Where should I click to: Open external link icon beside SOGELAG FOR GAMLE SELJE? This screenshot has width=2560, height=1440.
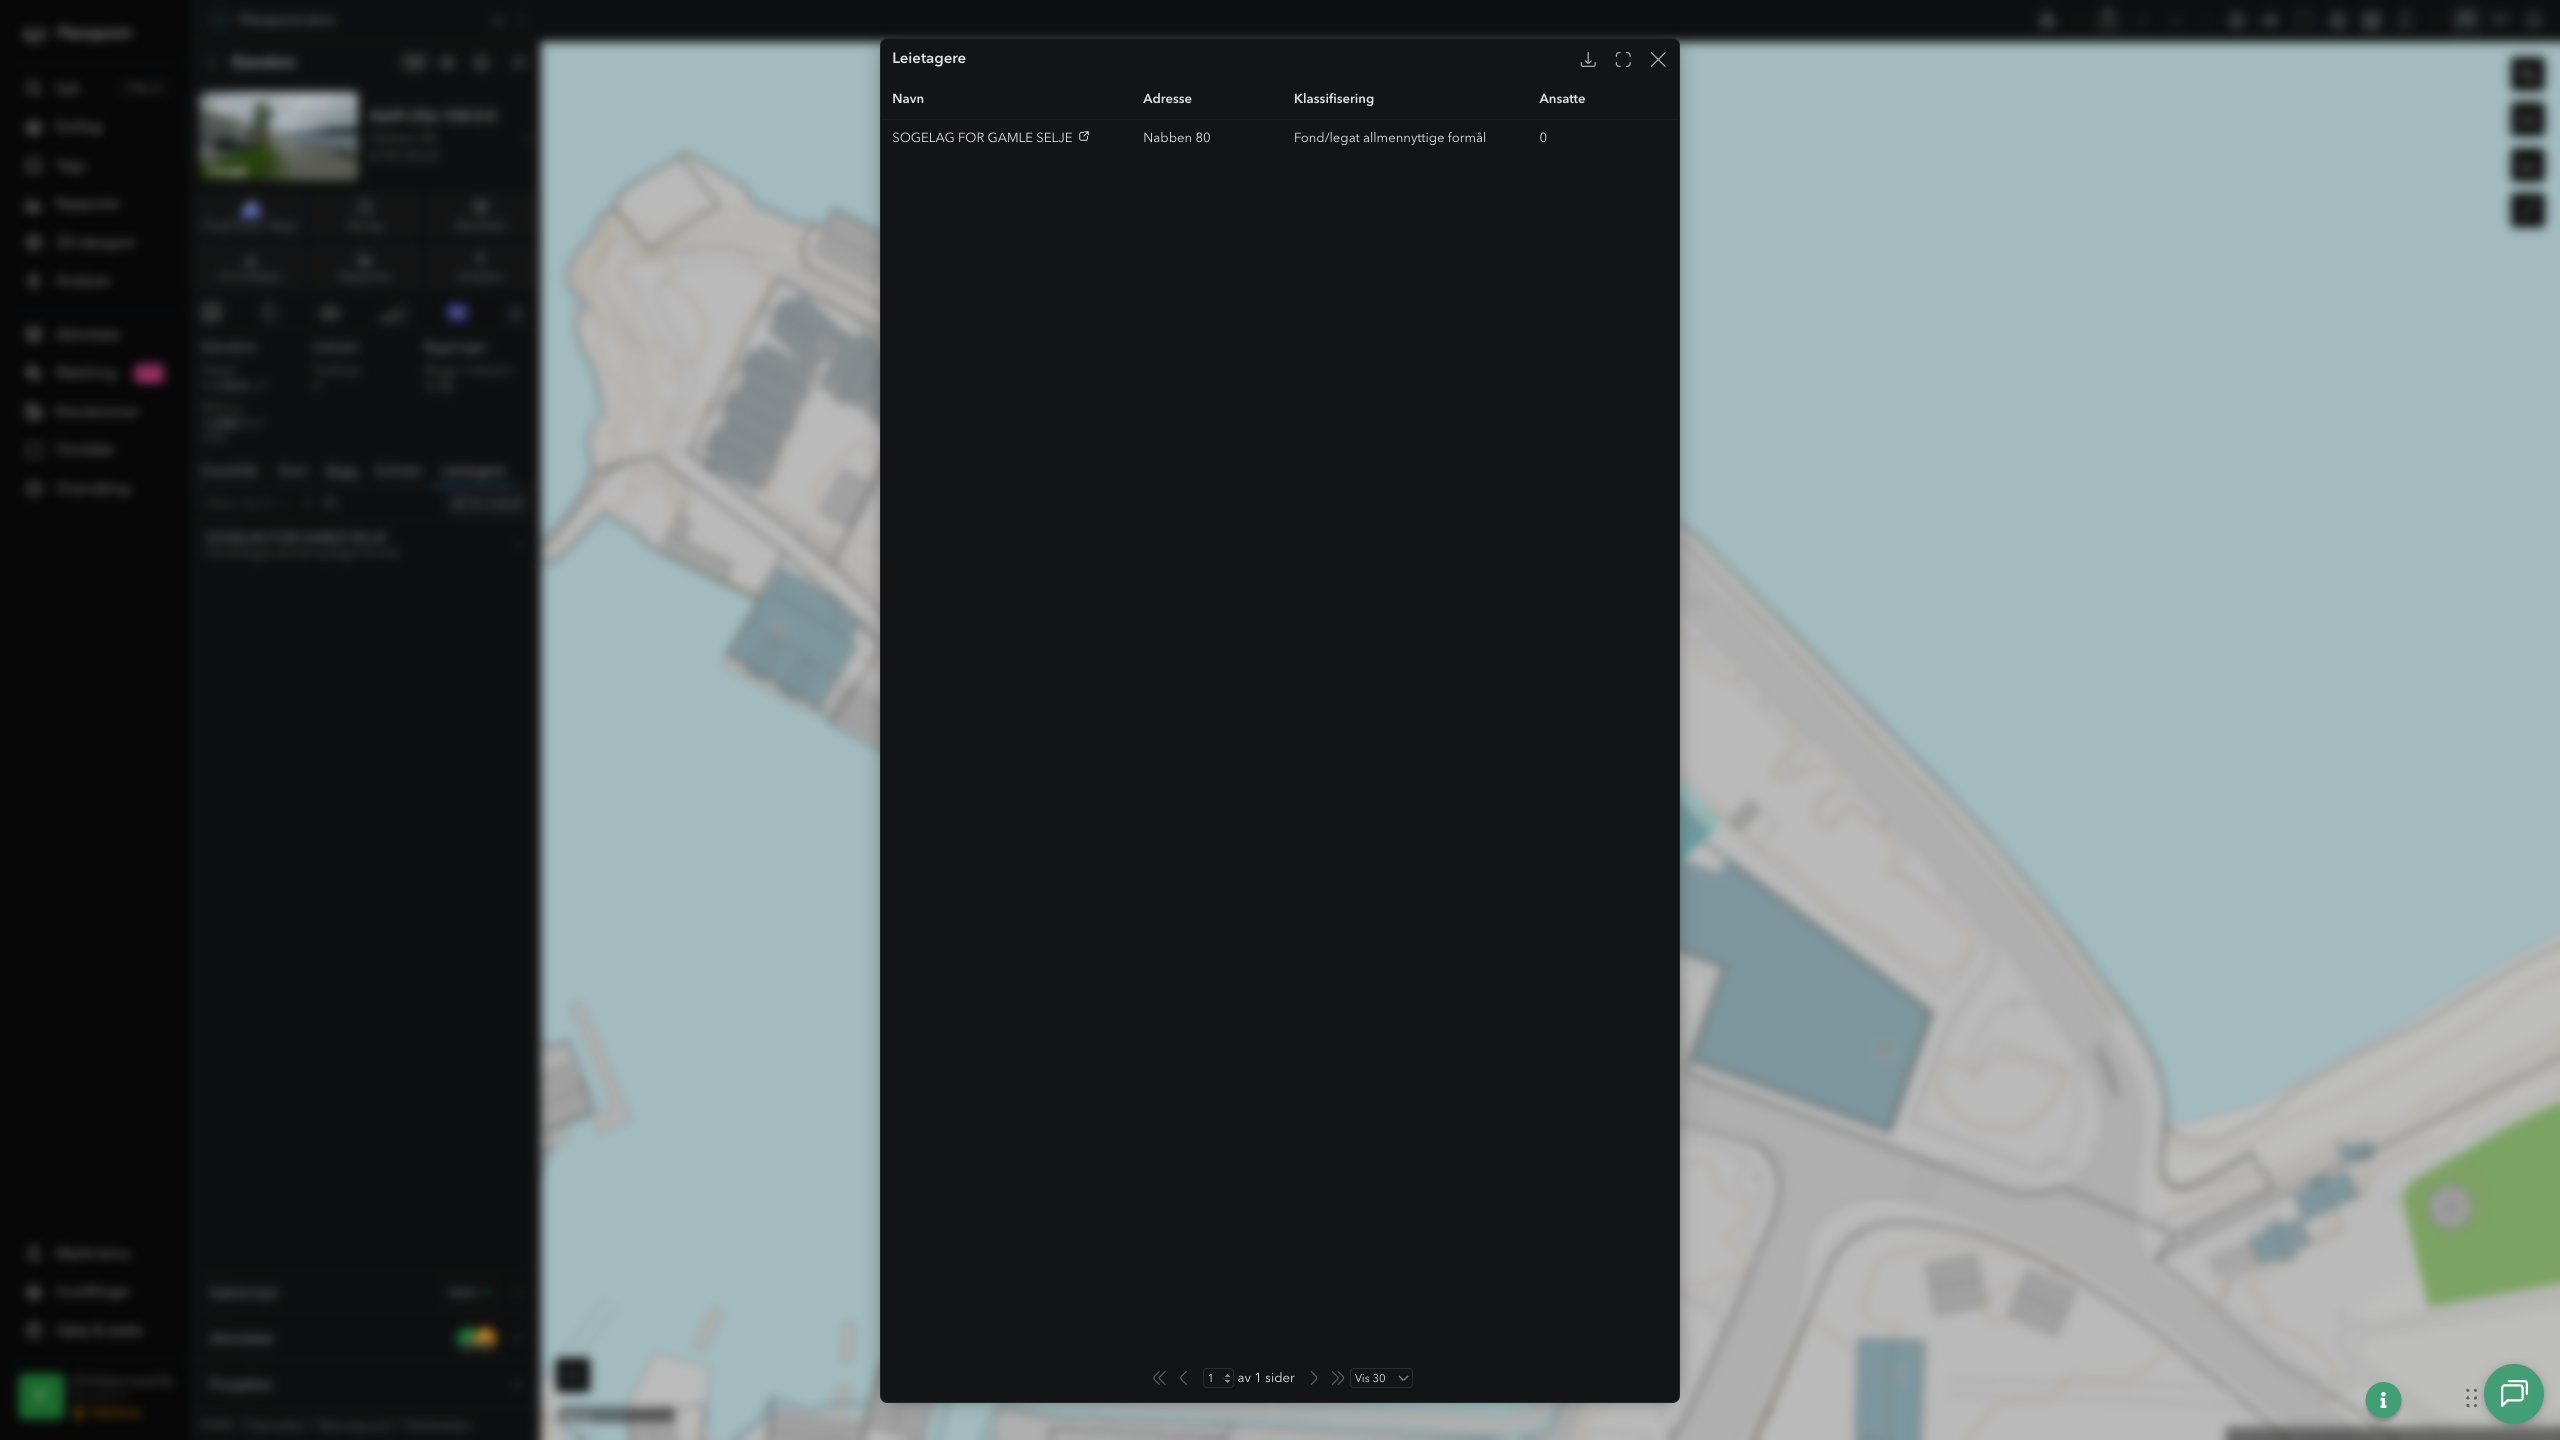1084,137
